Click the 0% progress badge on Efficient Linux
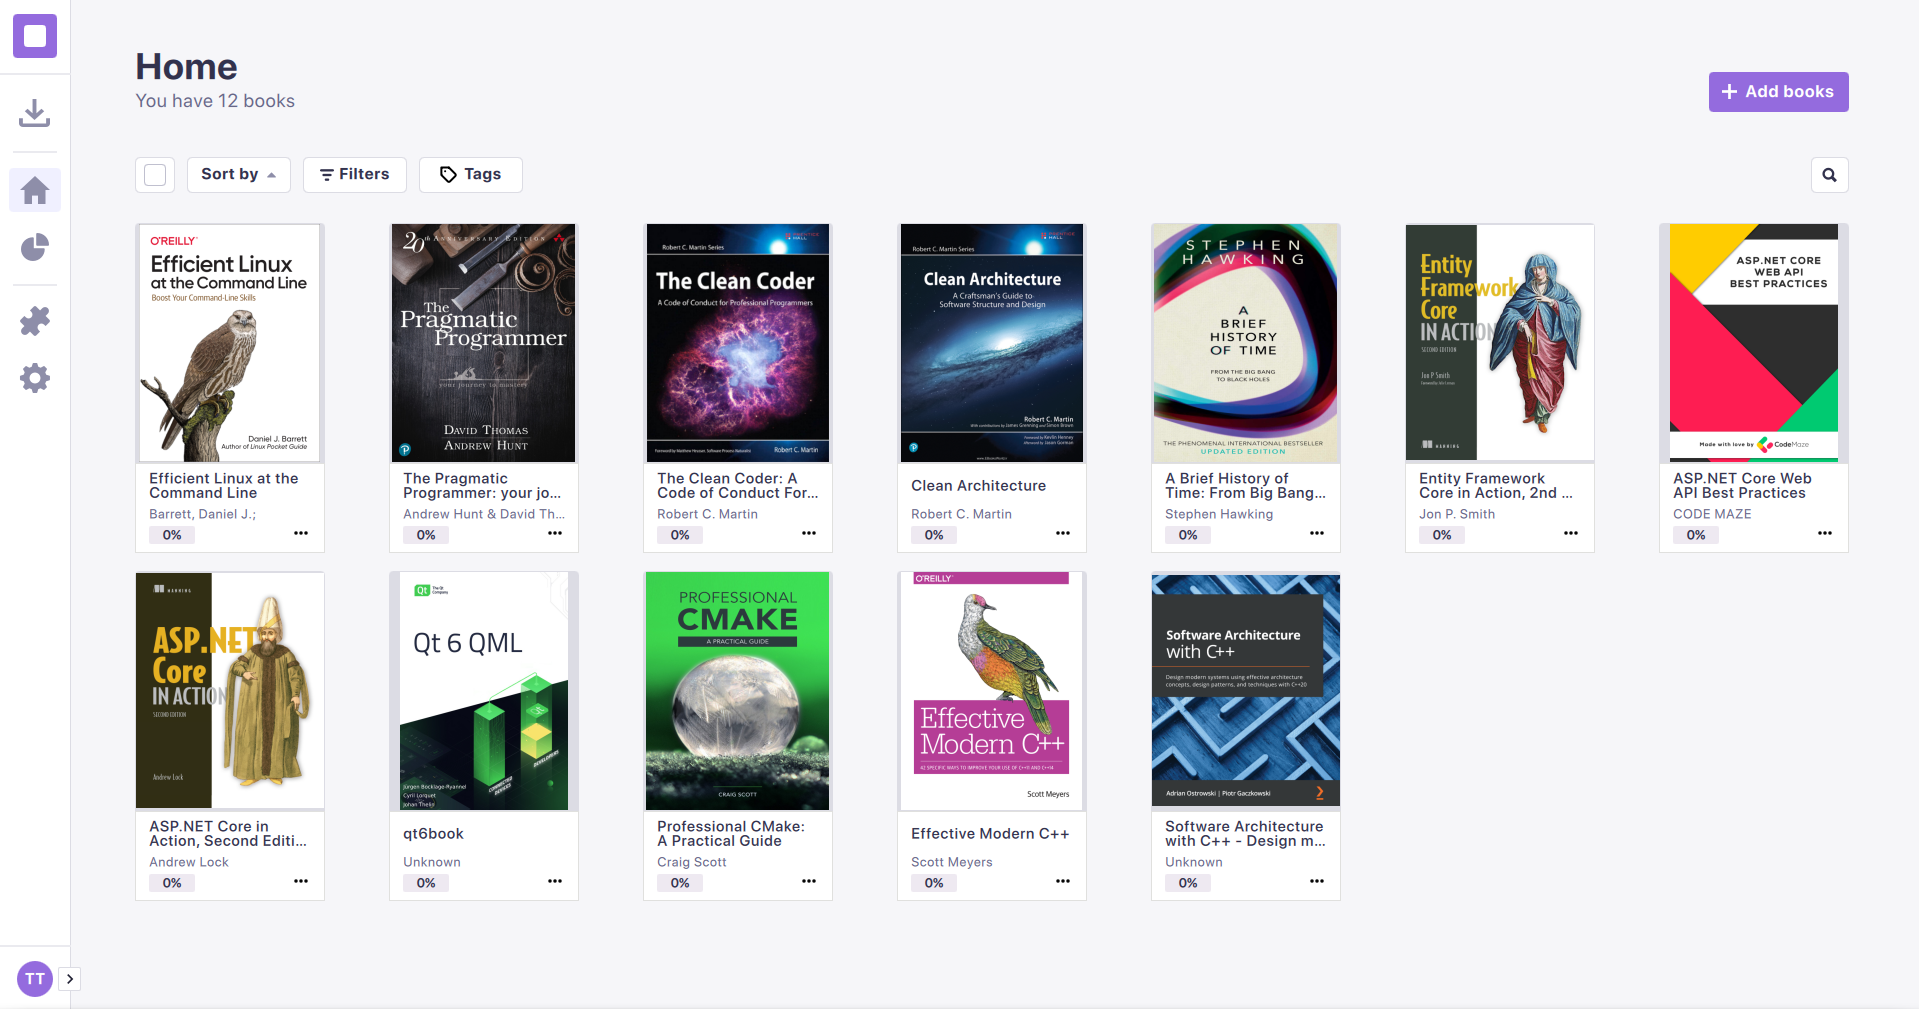 click(172, 535)
